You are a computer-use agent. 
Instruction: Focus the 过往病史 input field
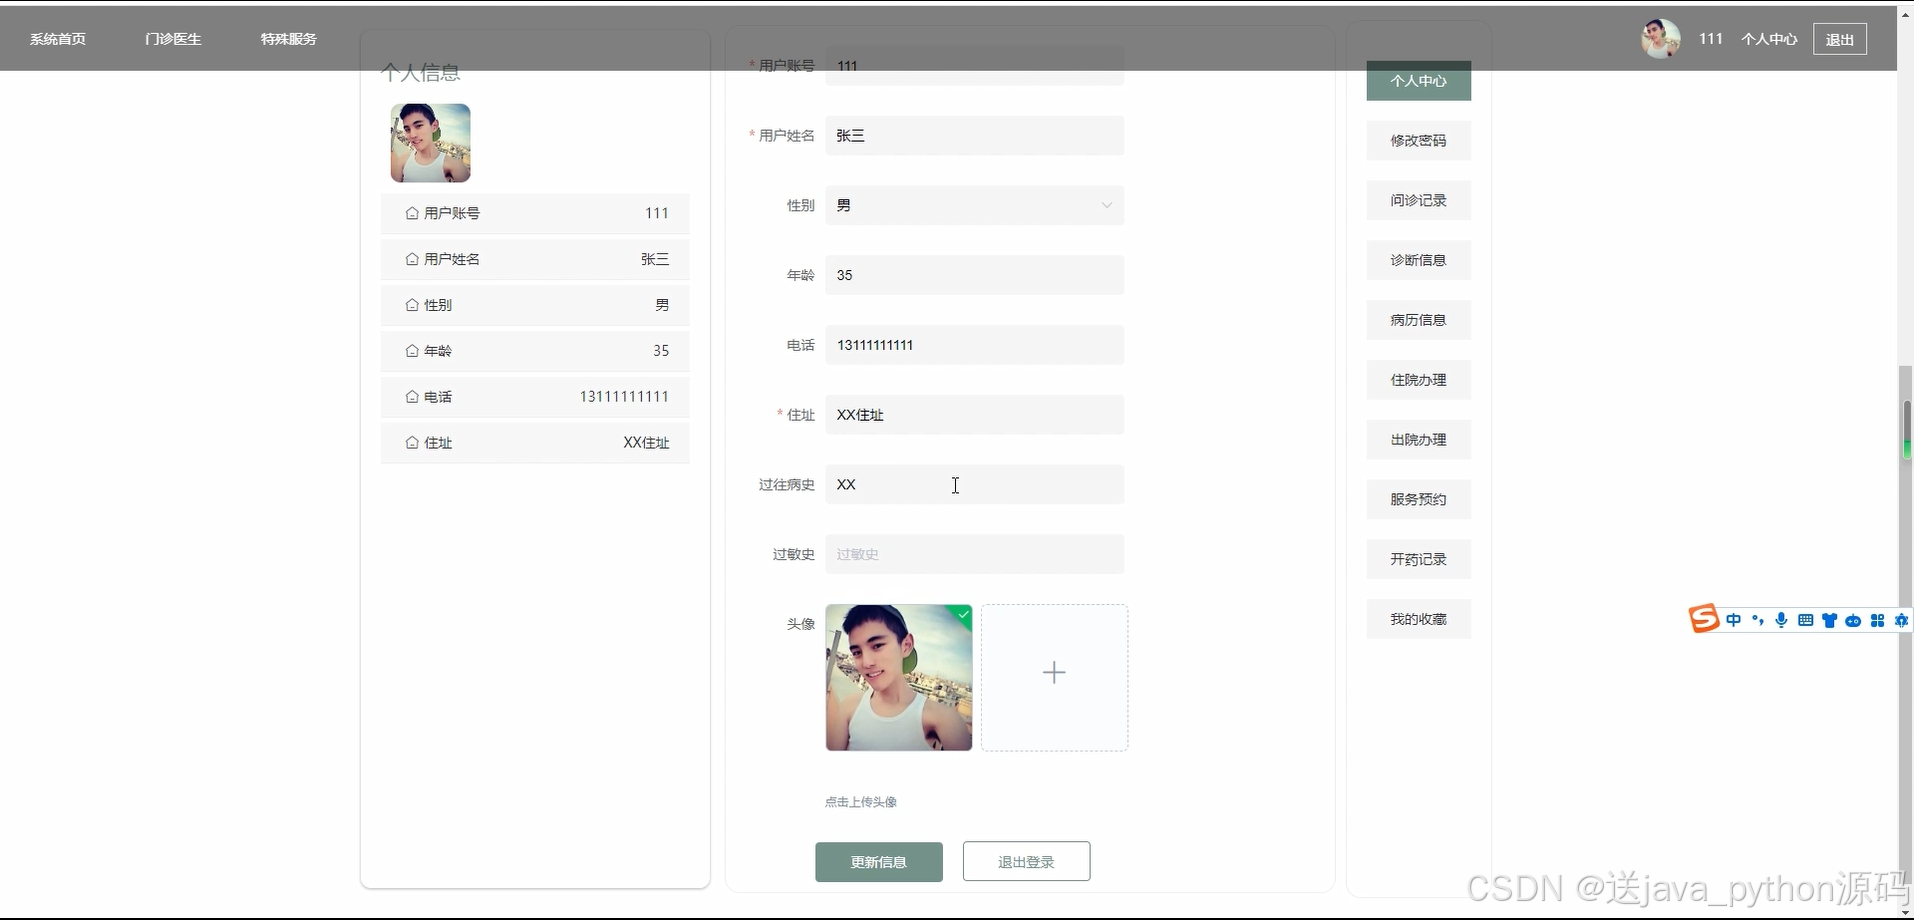(x=975, y=485)
